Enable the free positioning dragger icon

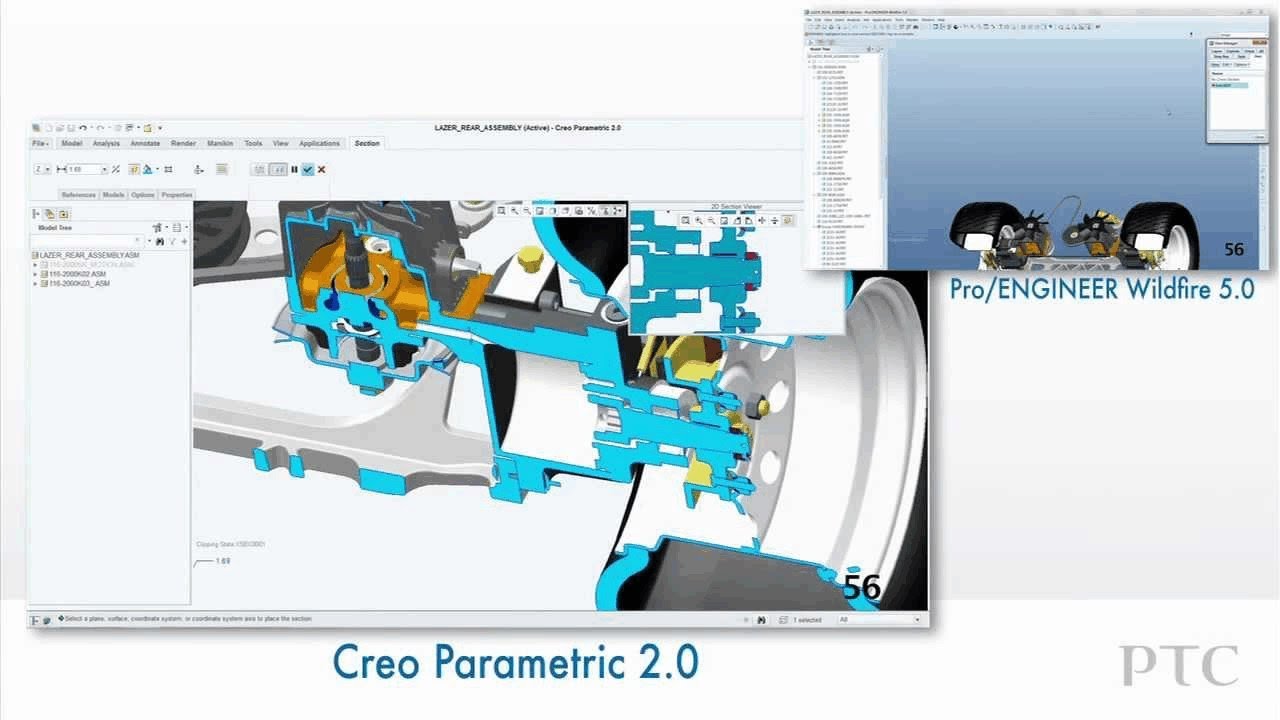199,170
